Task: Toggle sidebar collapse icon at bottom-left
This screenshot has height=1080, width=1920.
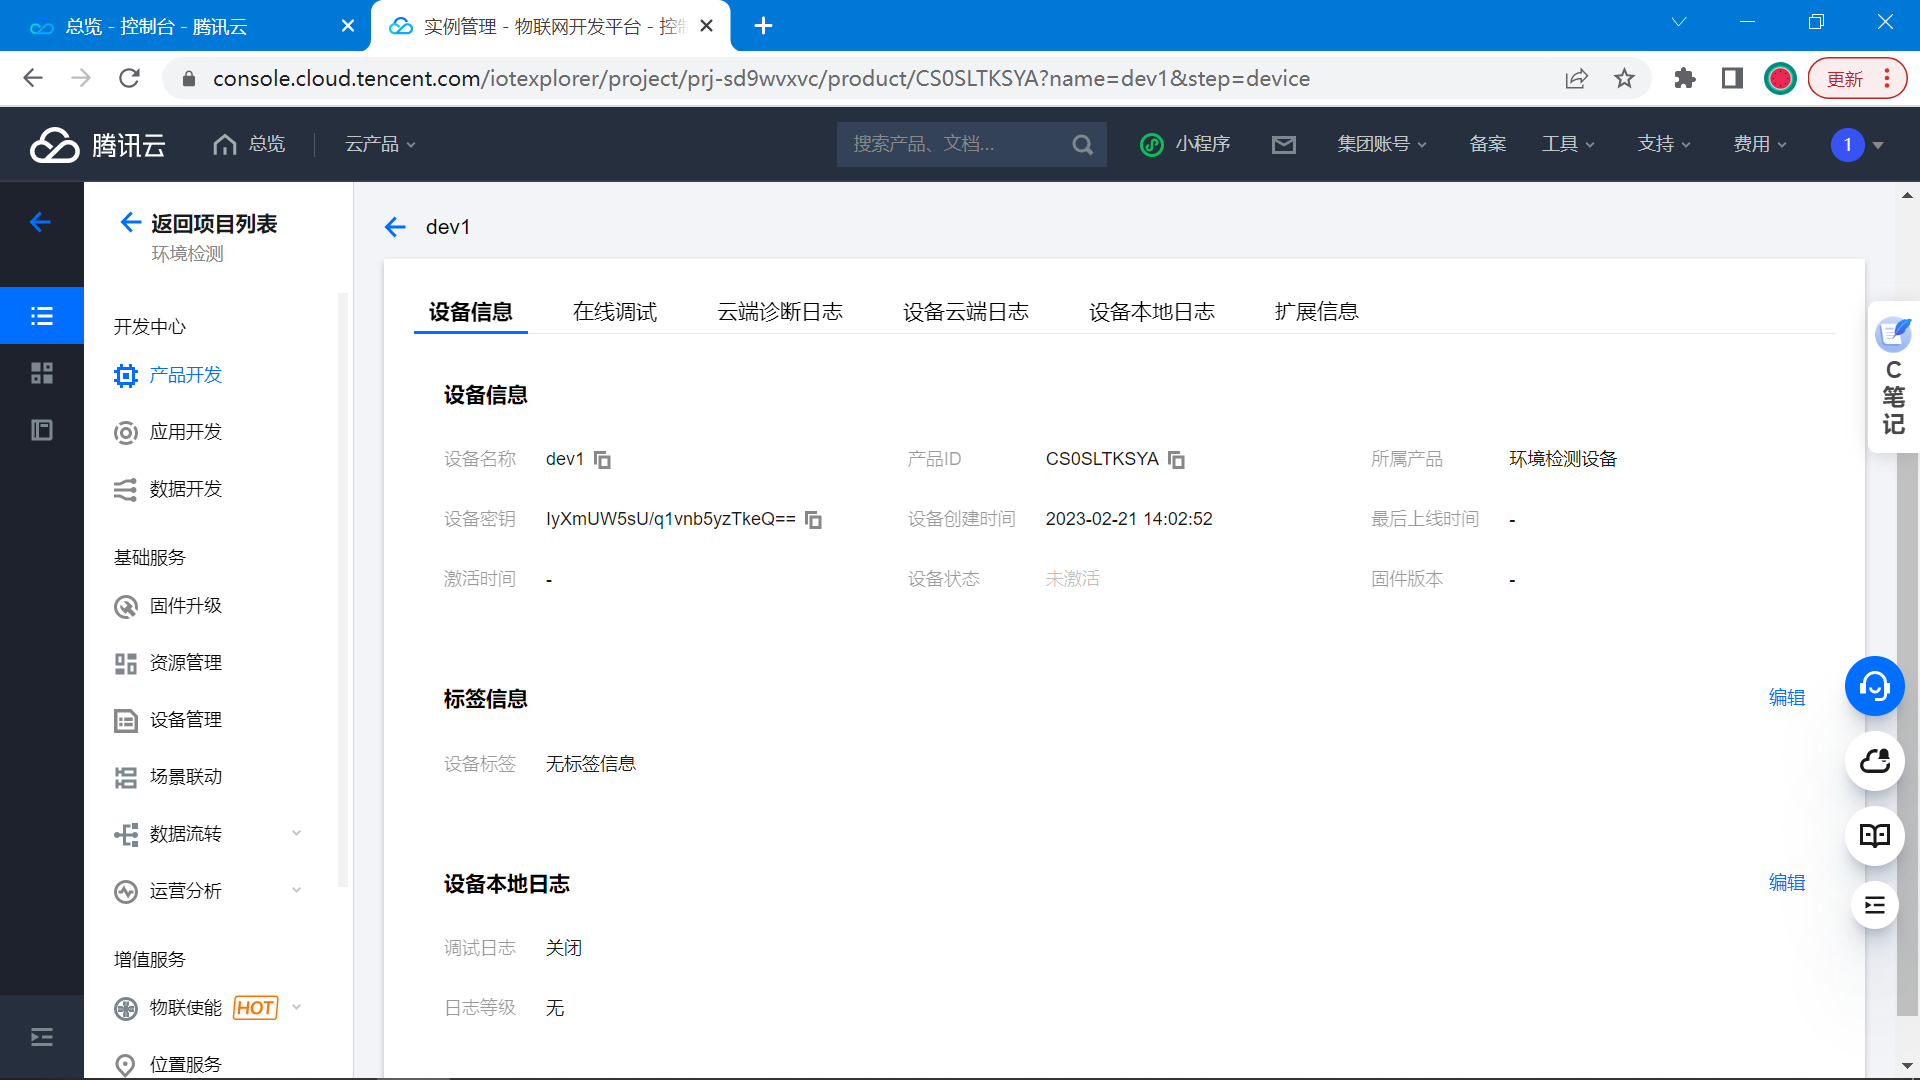Action: (42, 1037)
